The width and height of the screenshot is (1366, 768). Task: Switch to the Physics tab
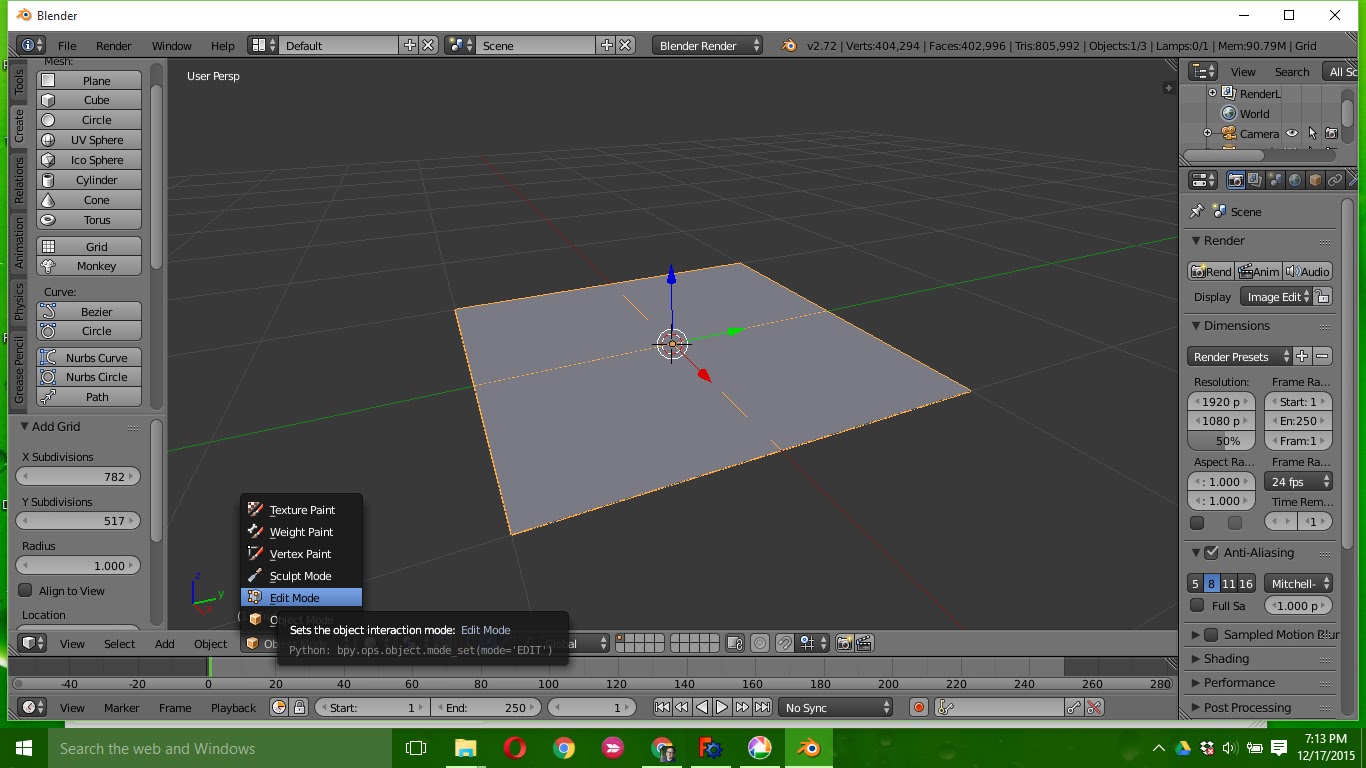[19, 301]
